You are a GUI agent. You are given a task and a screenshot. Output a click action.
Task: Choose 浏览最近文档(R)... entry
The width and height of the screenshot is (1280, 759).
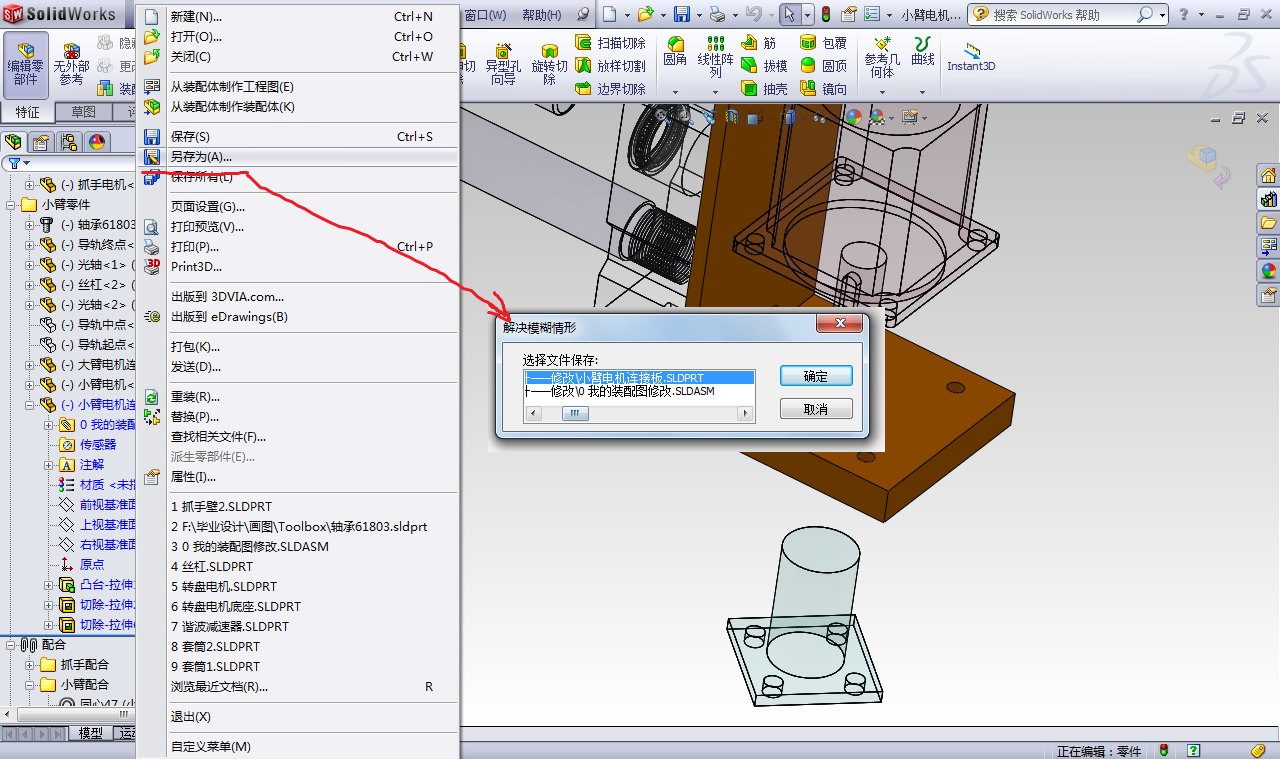(x=298, y=686)
